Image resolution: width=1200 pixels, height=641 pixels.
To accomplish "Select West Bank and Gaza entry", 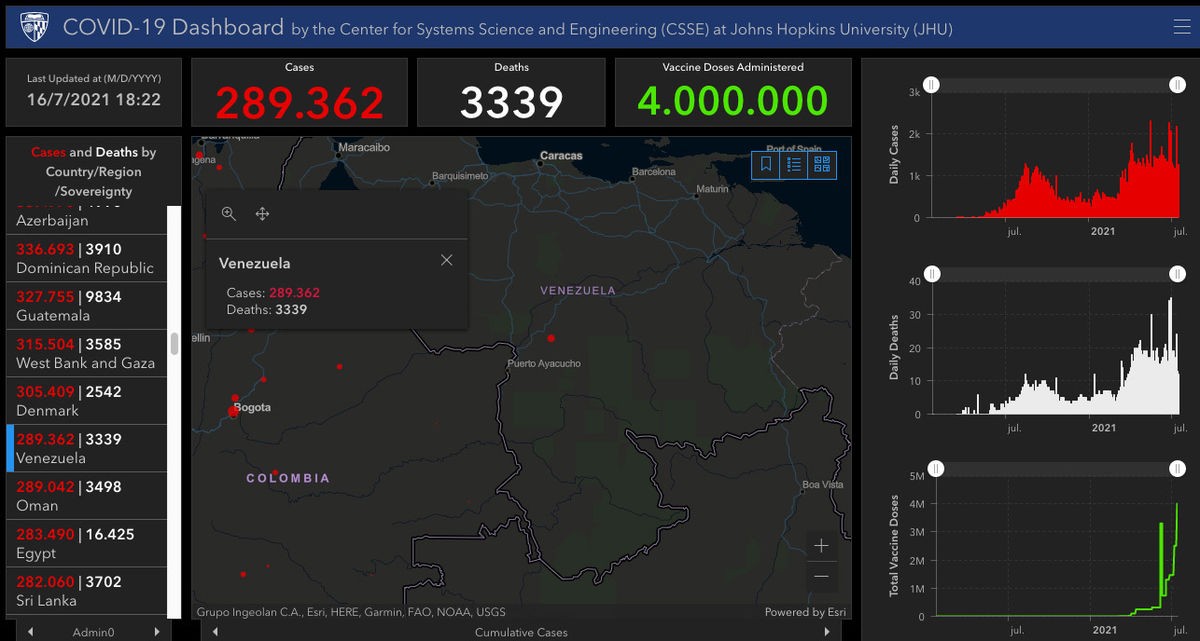I will [x=86, y=353].
